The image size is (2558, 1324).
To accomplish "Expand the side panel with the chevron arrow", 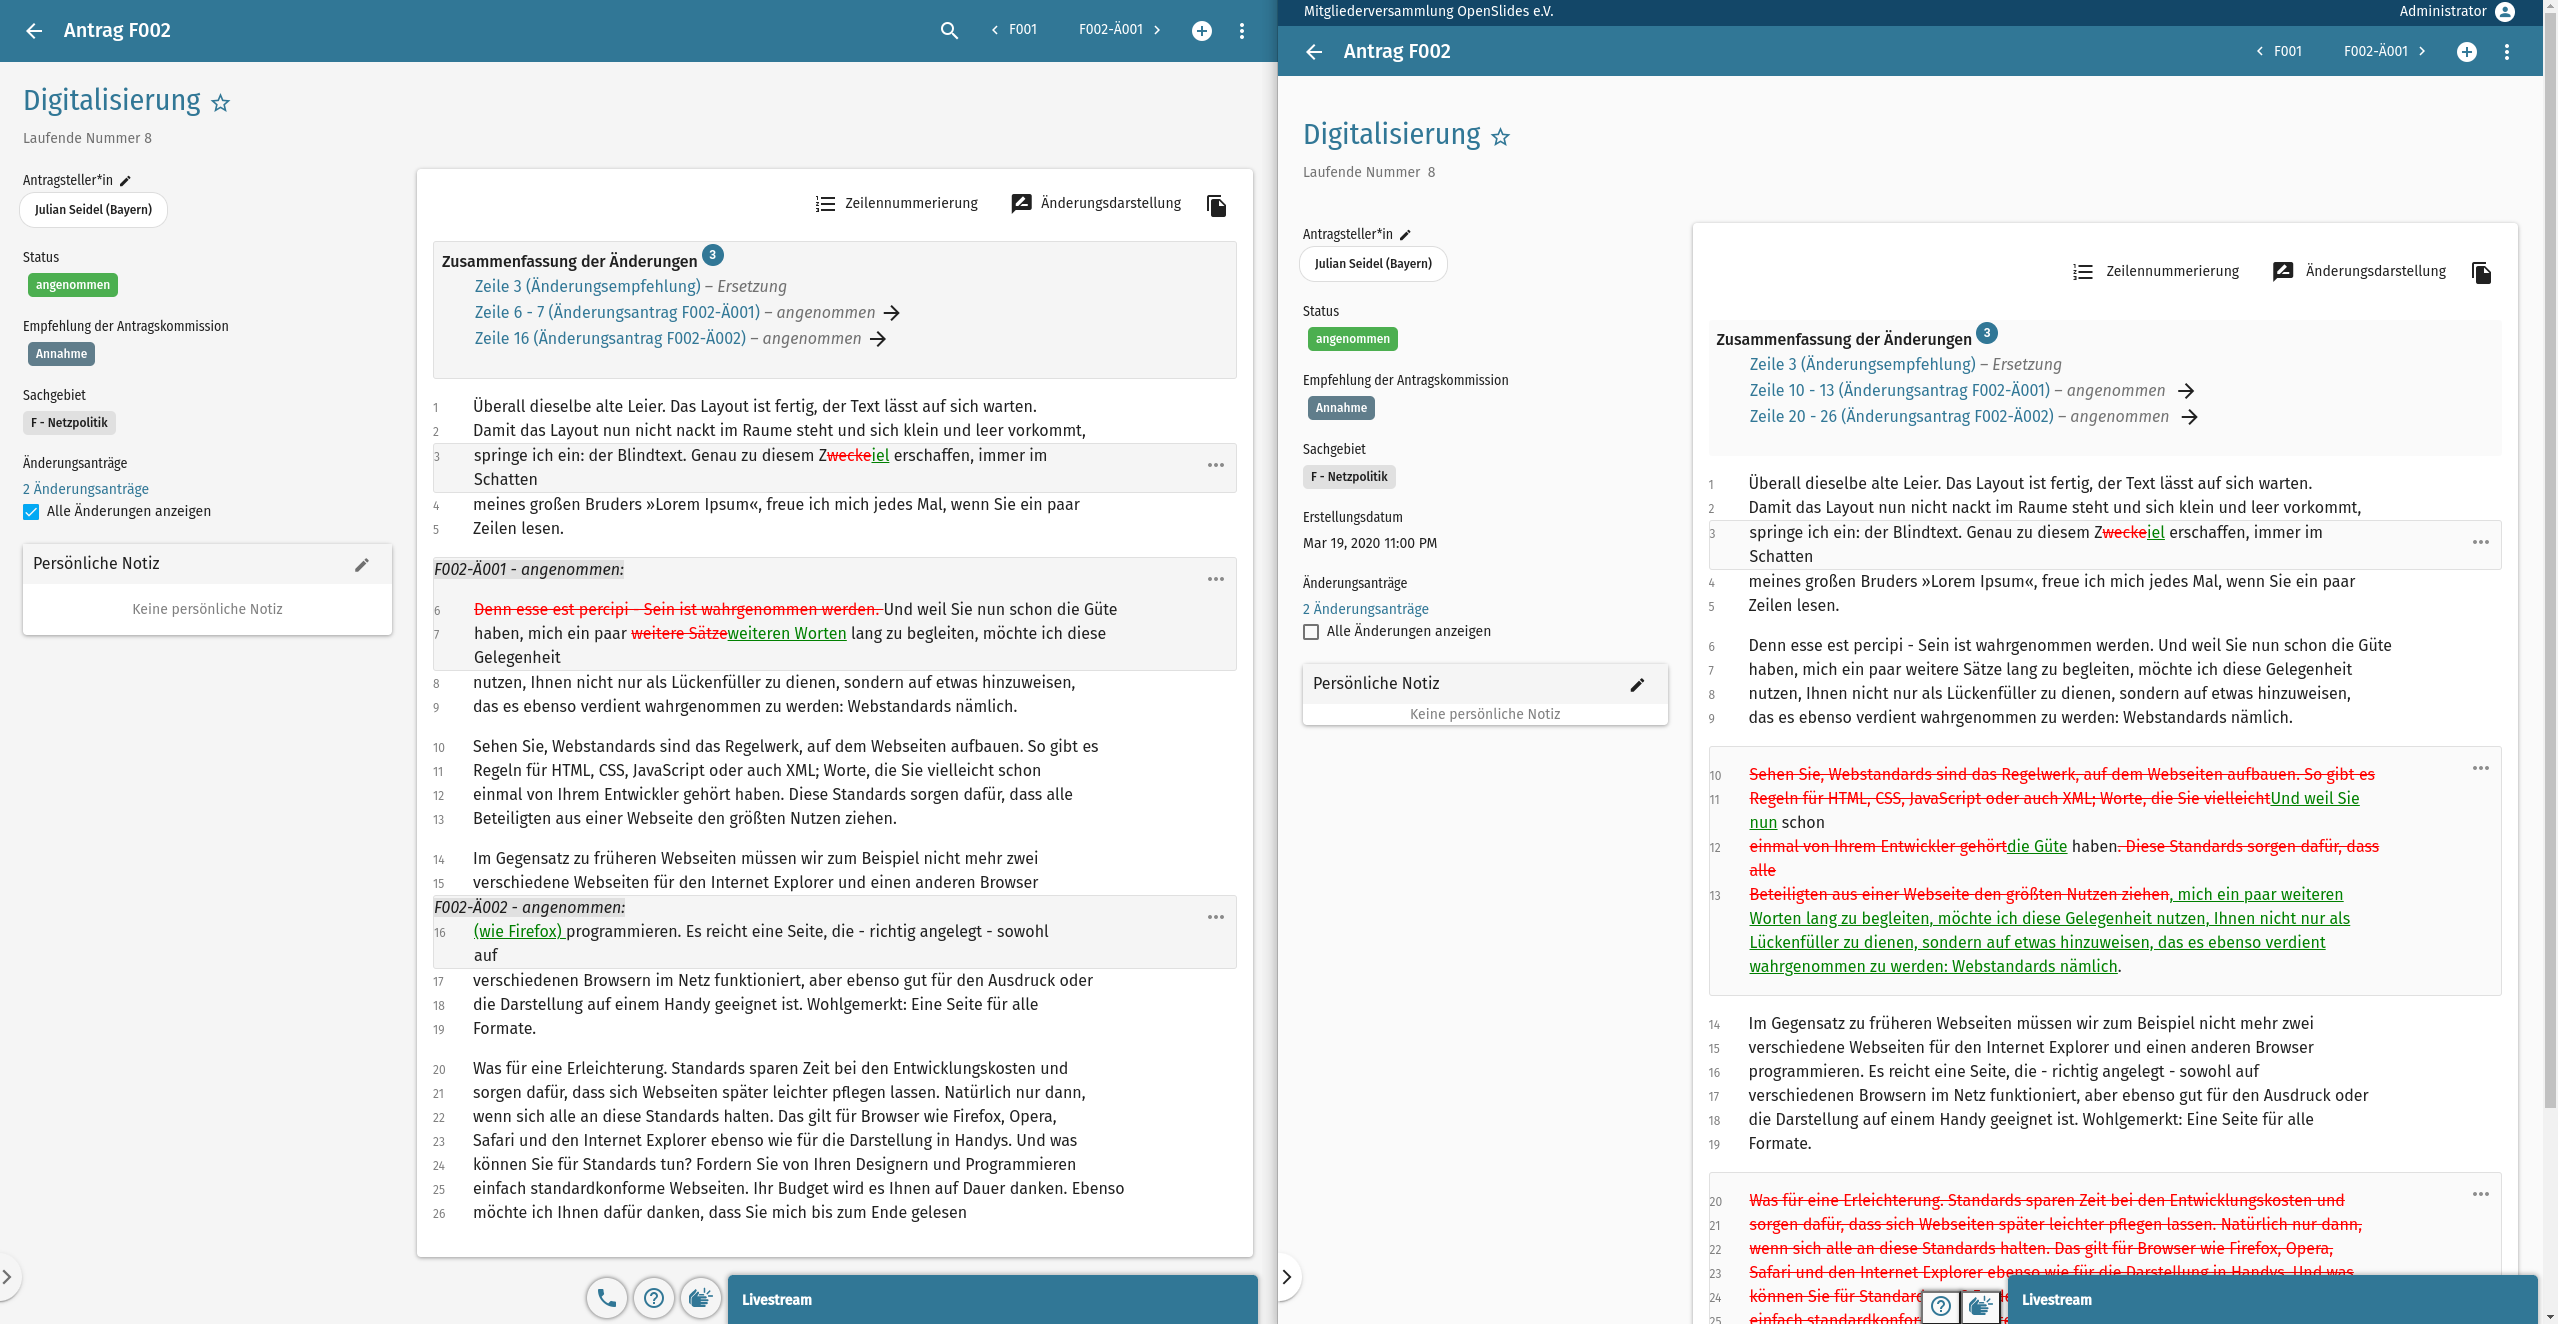I will click(x=8, y=1277).
